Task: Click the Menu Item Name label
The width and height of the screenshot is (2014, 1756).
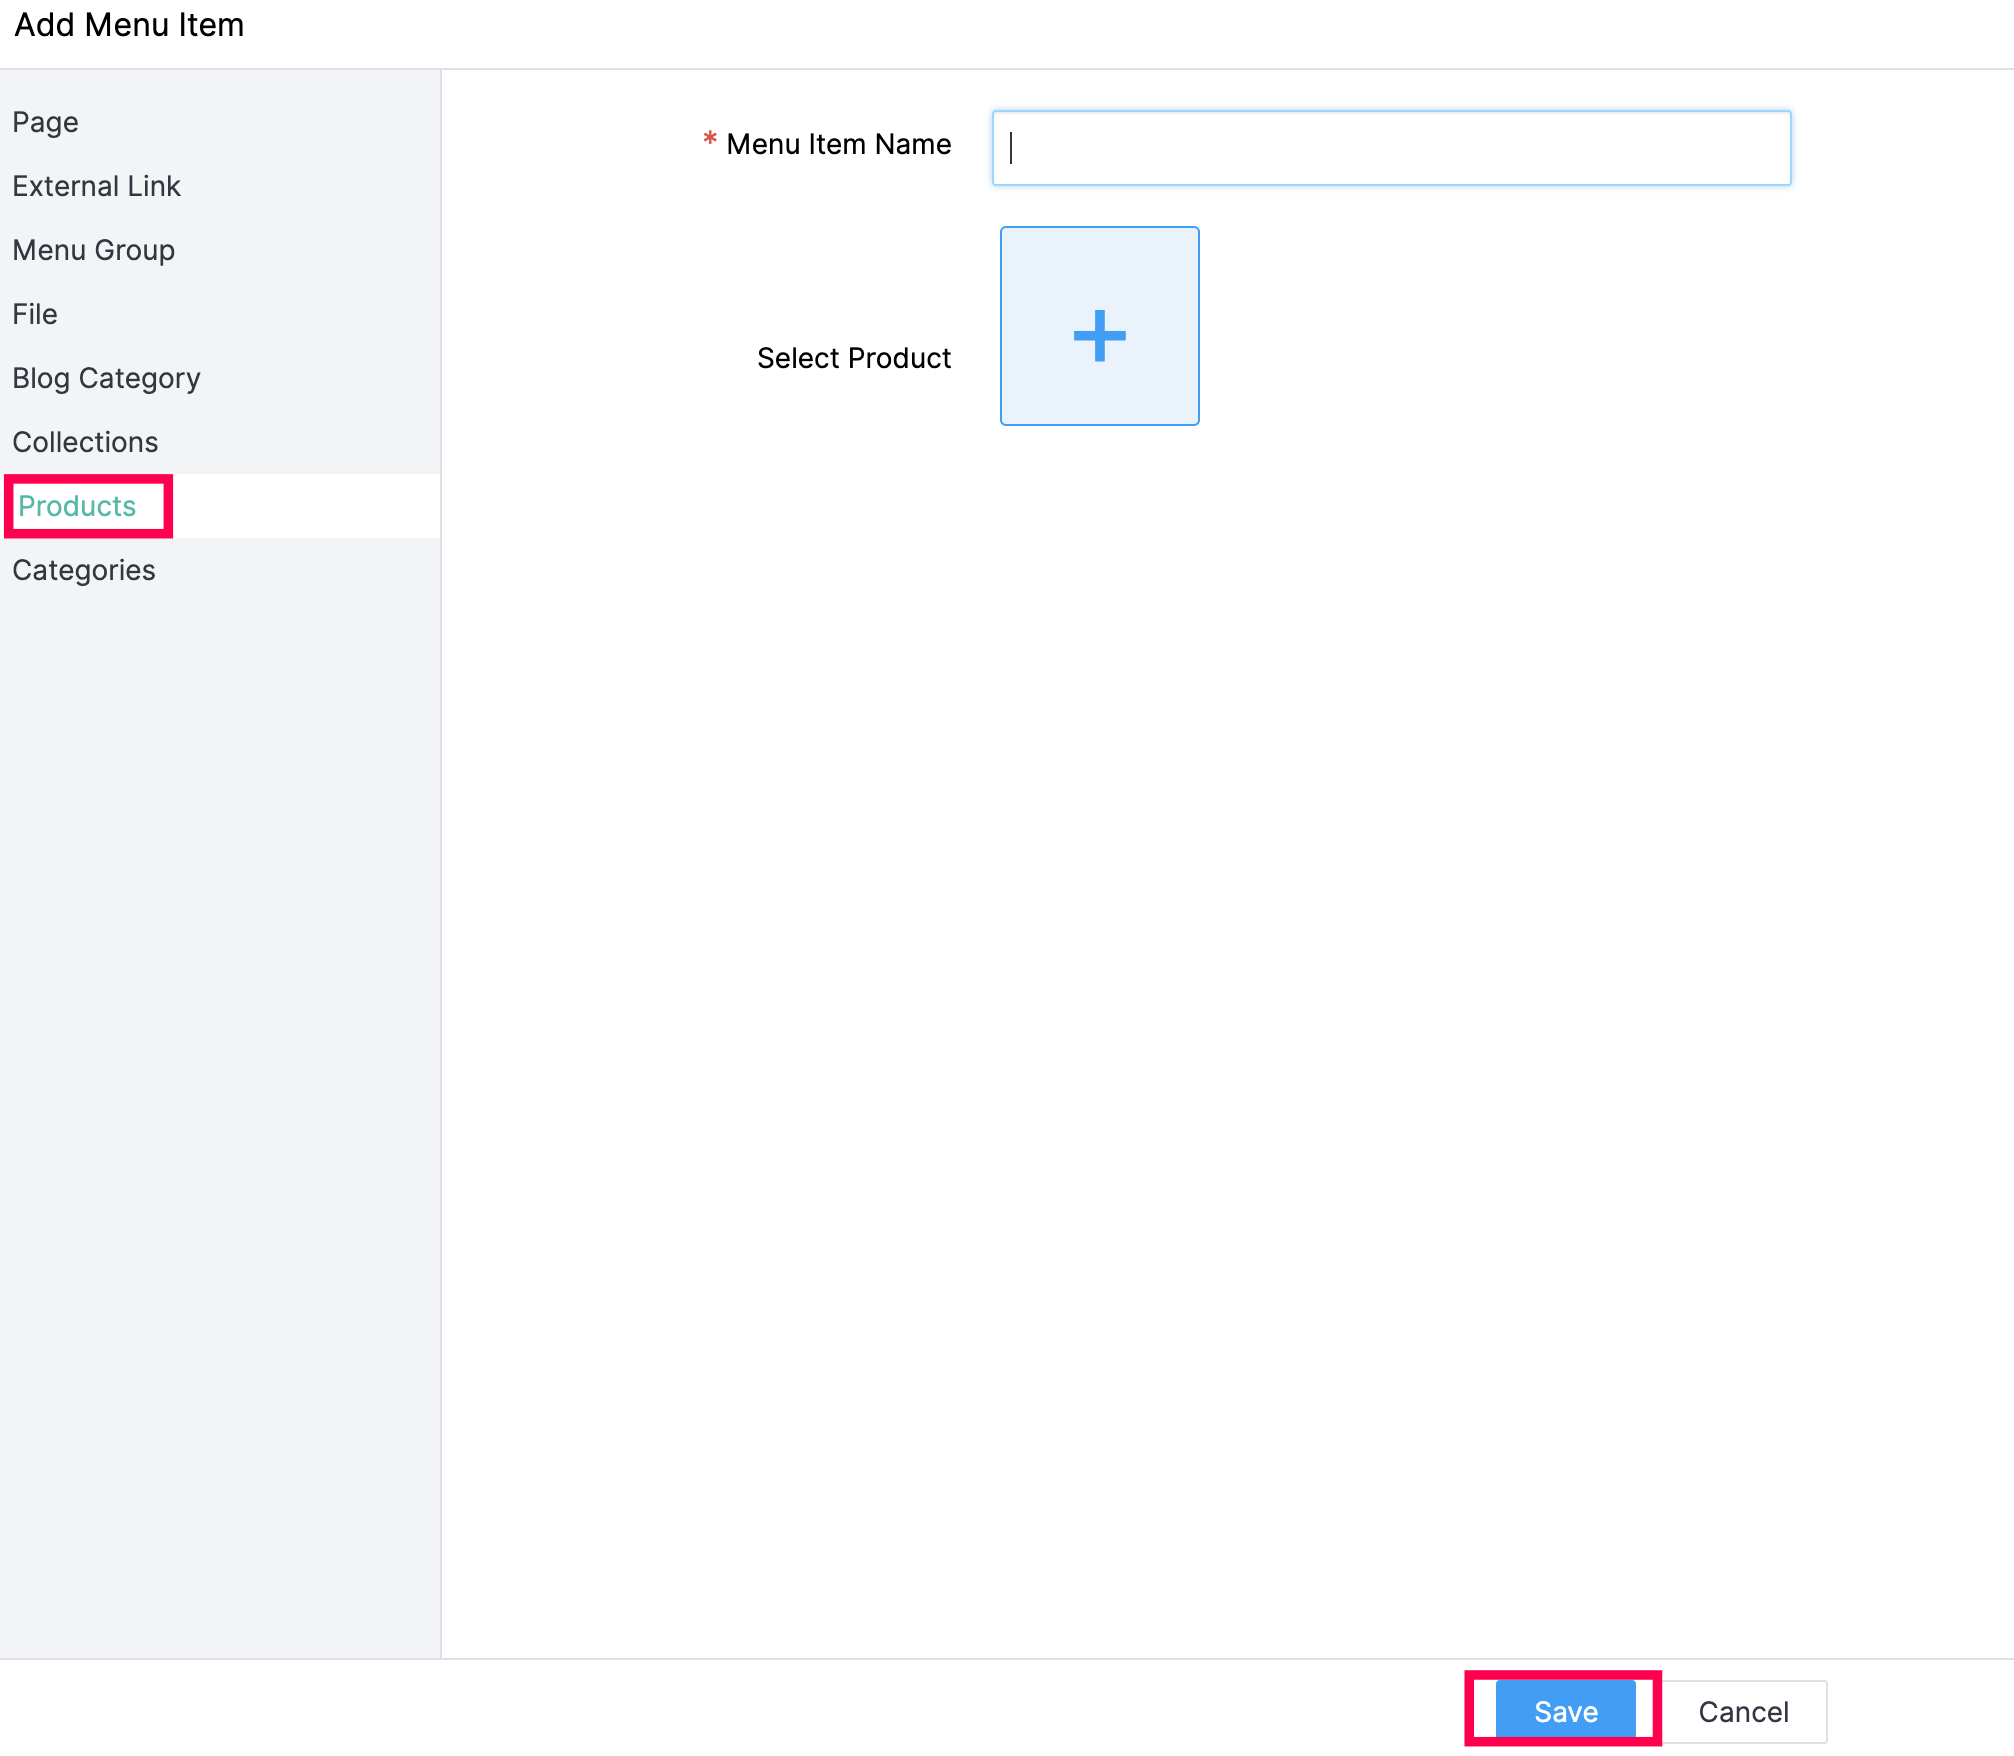Action: (838, 144)
